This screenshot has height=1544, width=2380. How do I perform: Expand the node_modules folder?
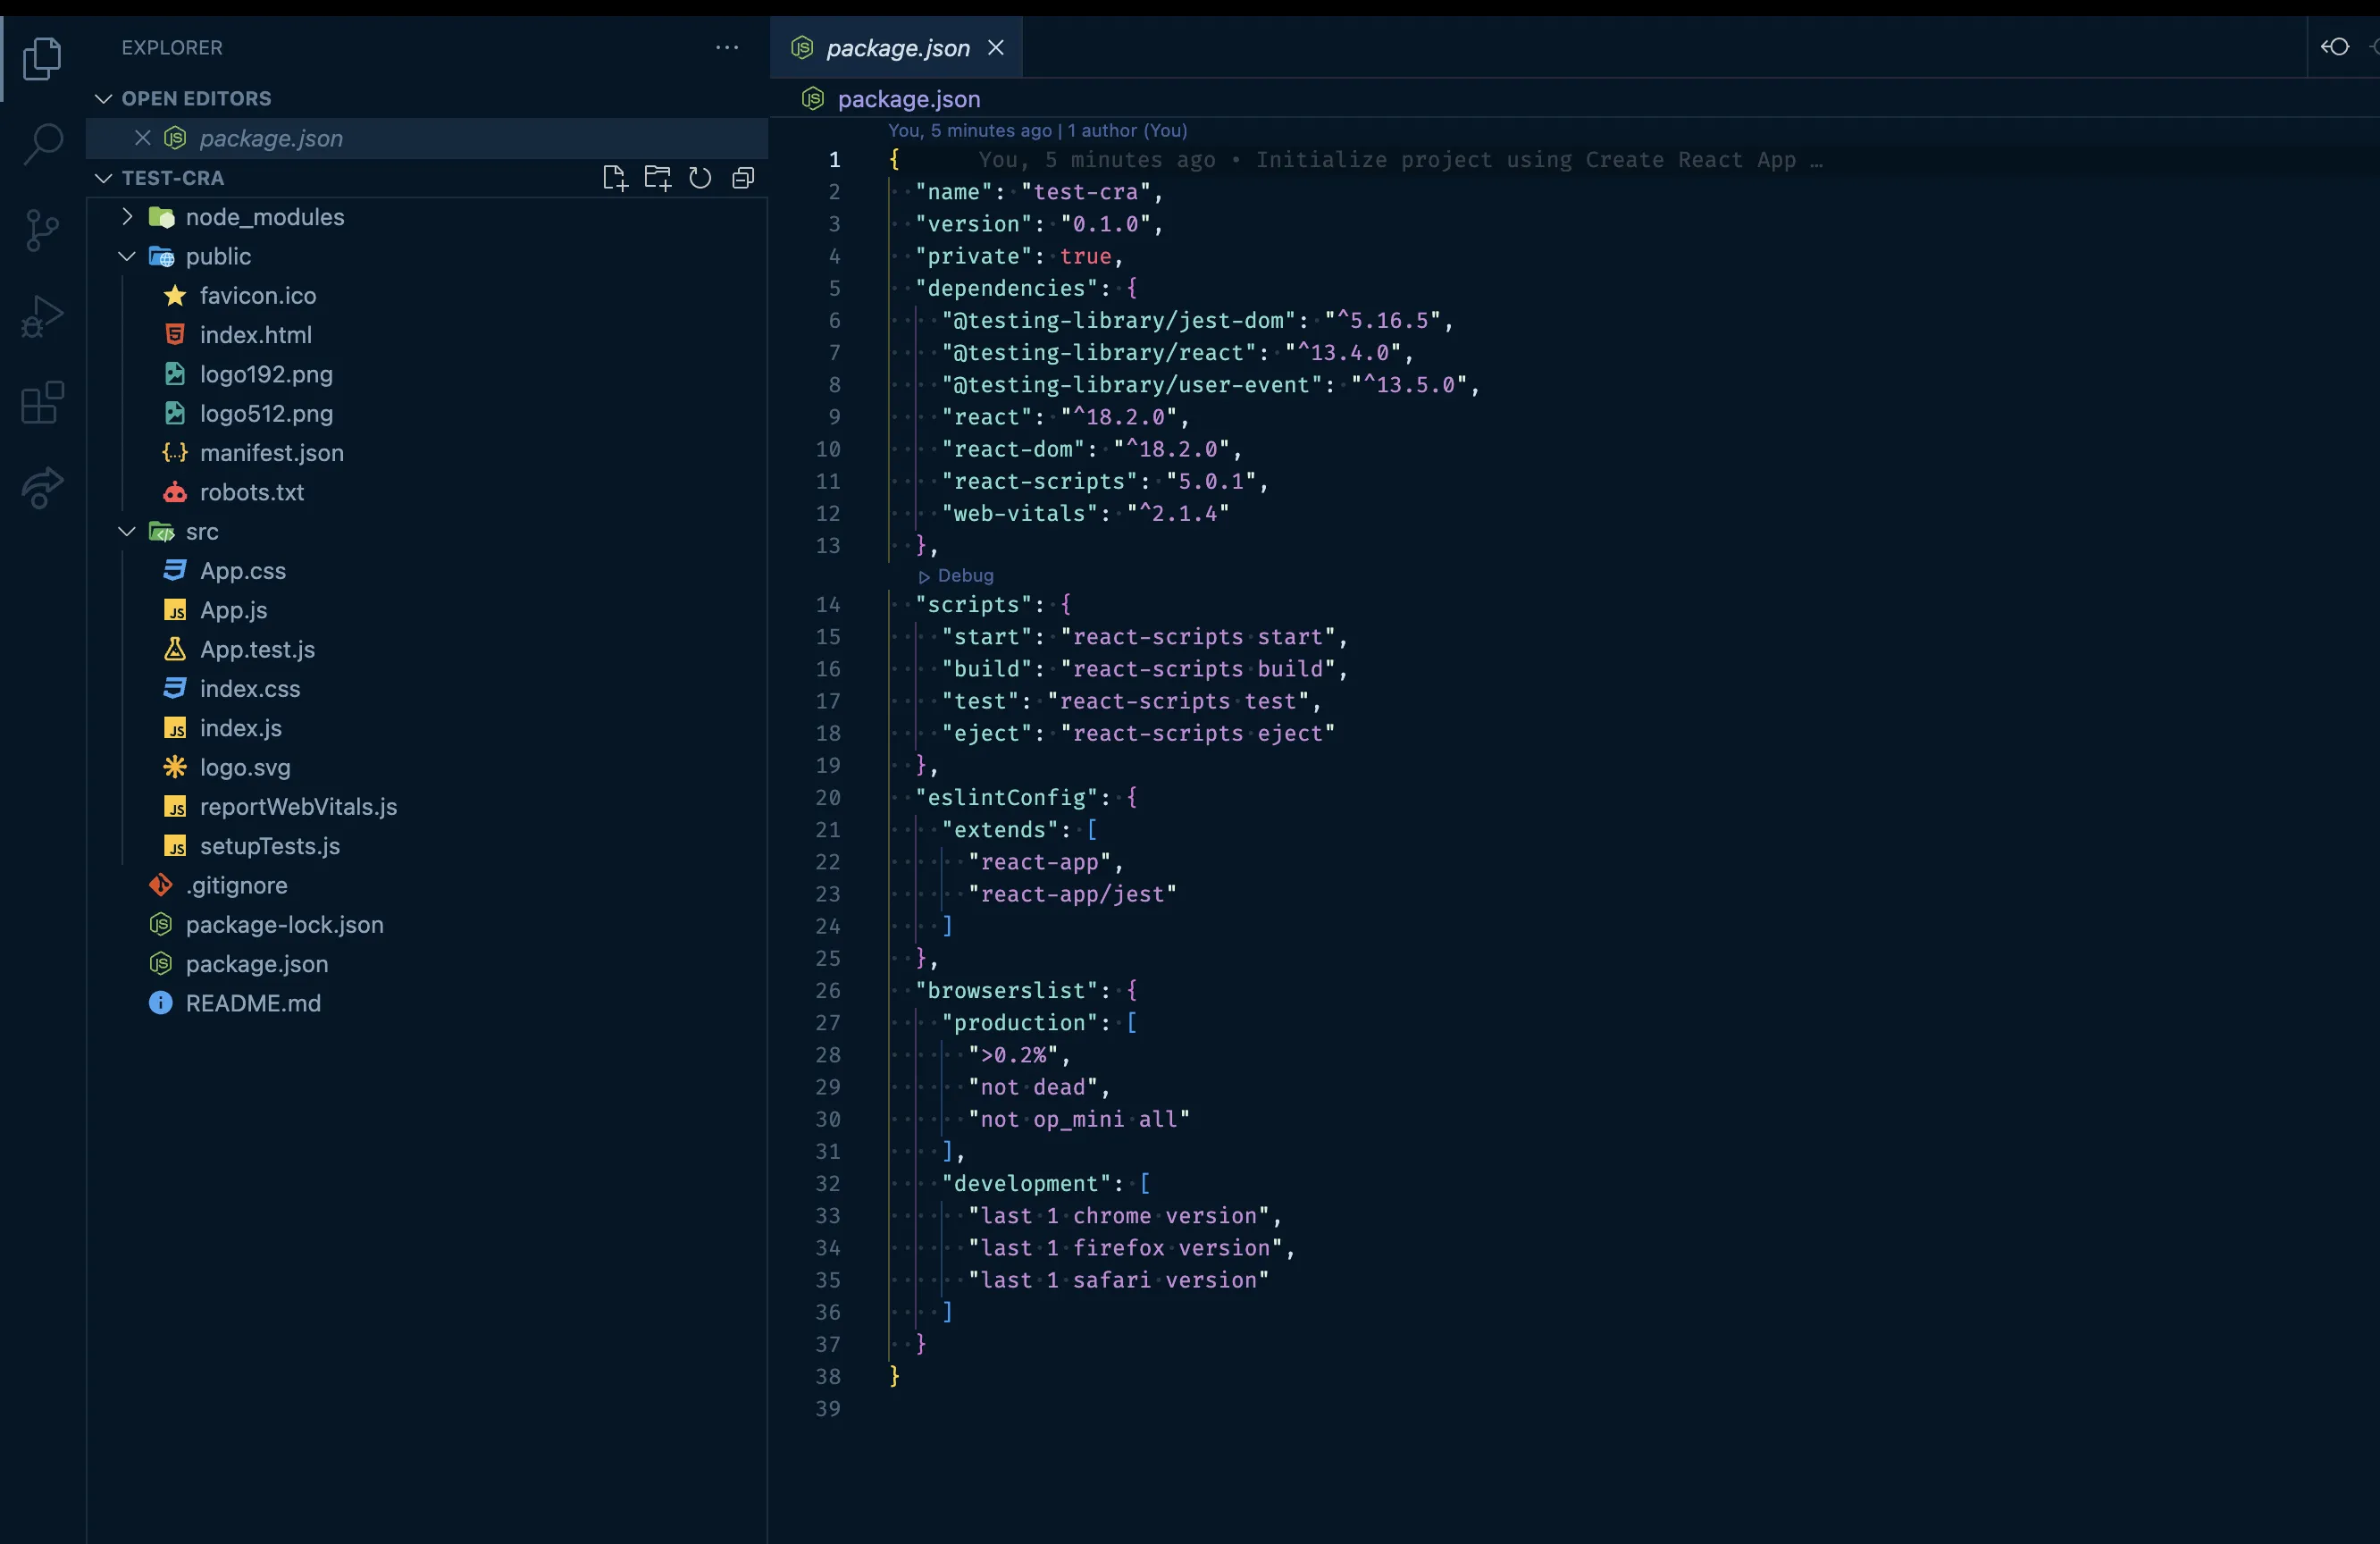pos(127,217)
